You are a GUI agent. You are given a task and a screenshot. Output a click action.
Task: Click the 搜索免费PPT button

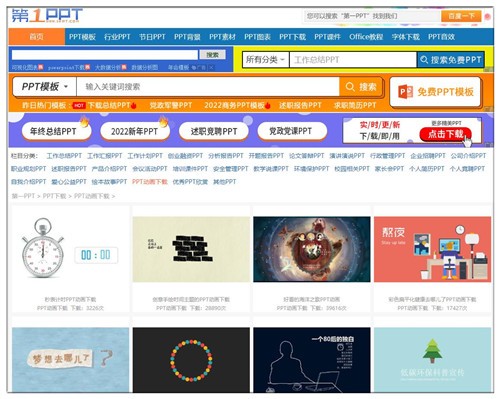[x=451, y=60]
